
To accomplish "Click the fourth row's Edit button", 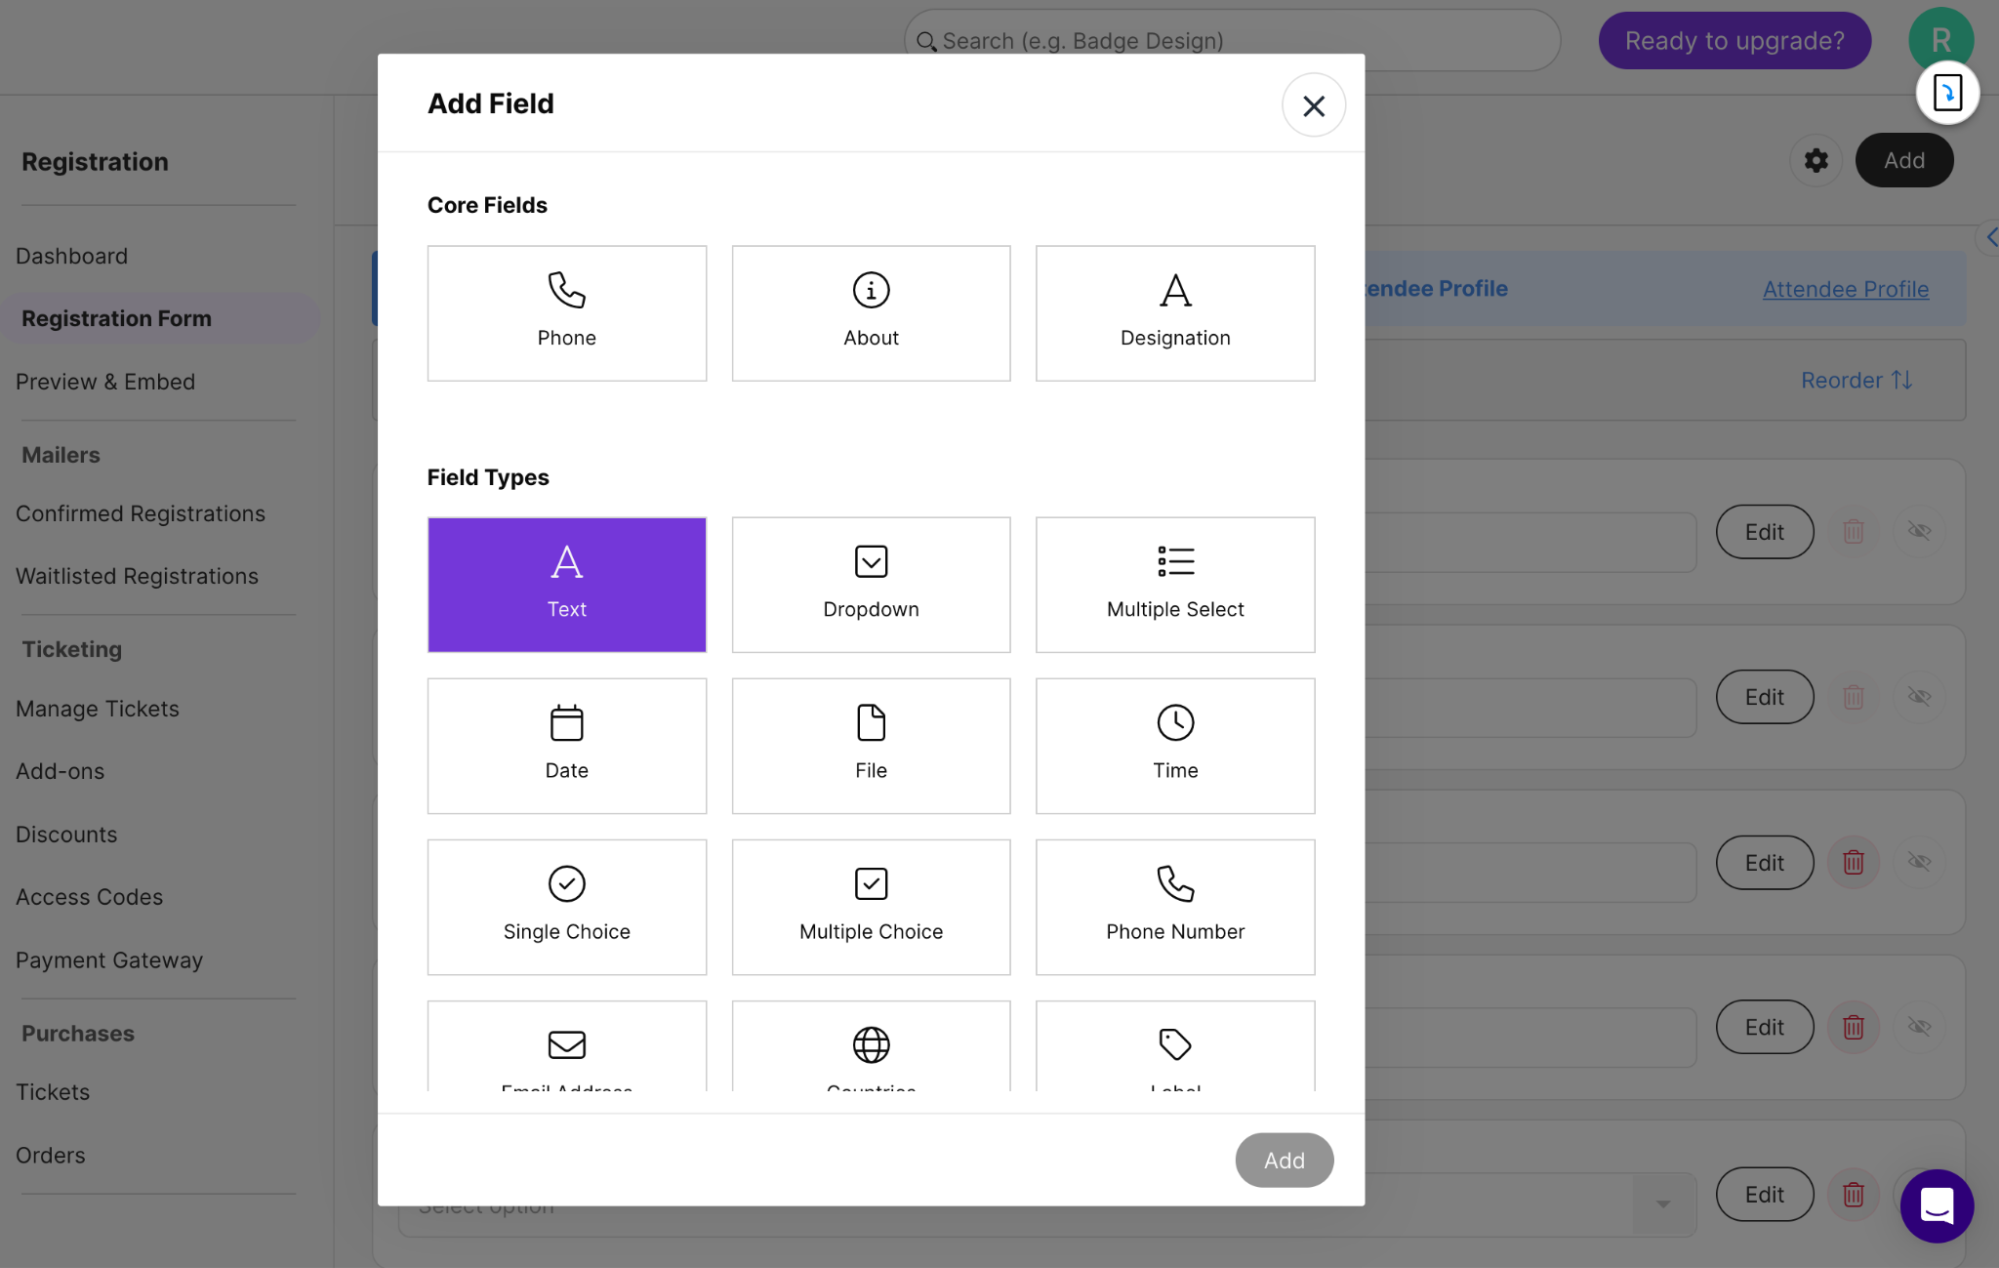I will (x=1764, y=1027).
